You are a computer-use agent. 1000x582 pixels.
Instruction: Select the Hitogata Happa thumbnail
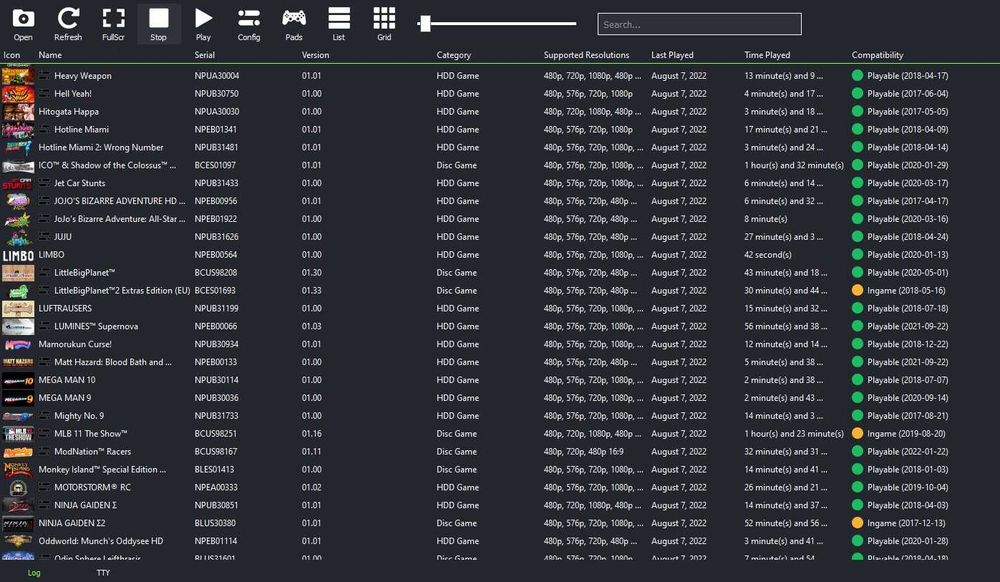[18, 111]
